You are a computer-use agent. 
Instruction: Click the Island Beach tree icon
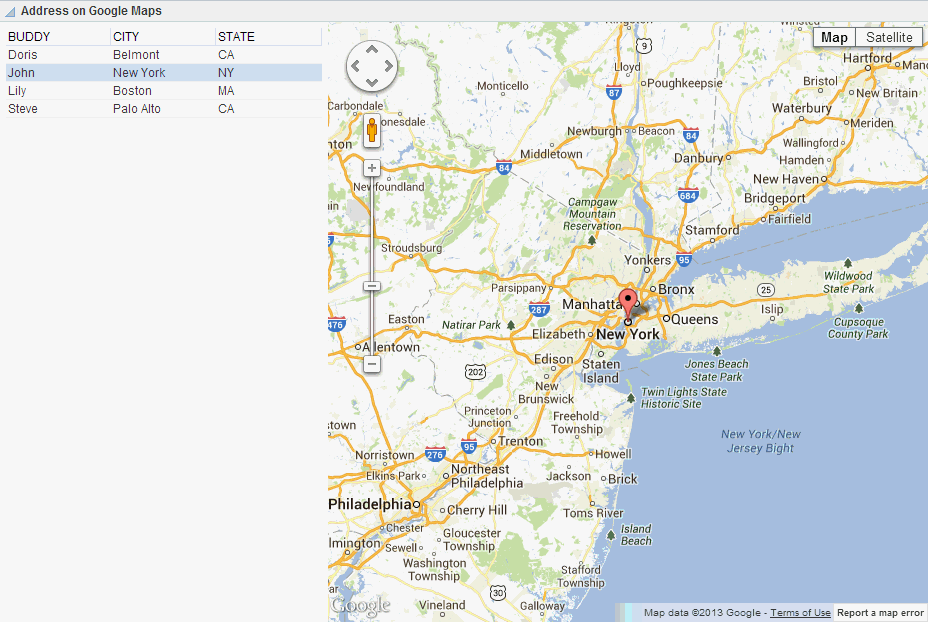pyautogui.click(x=611, y=535)
